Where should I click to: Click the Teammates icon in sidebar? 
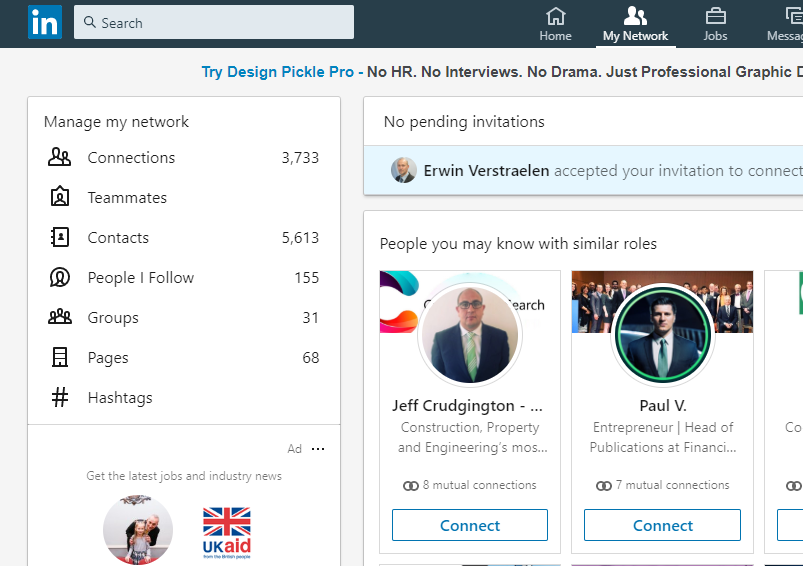(x=60, y=197)
